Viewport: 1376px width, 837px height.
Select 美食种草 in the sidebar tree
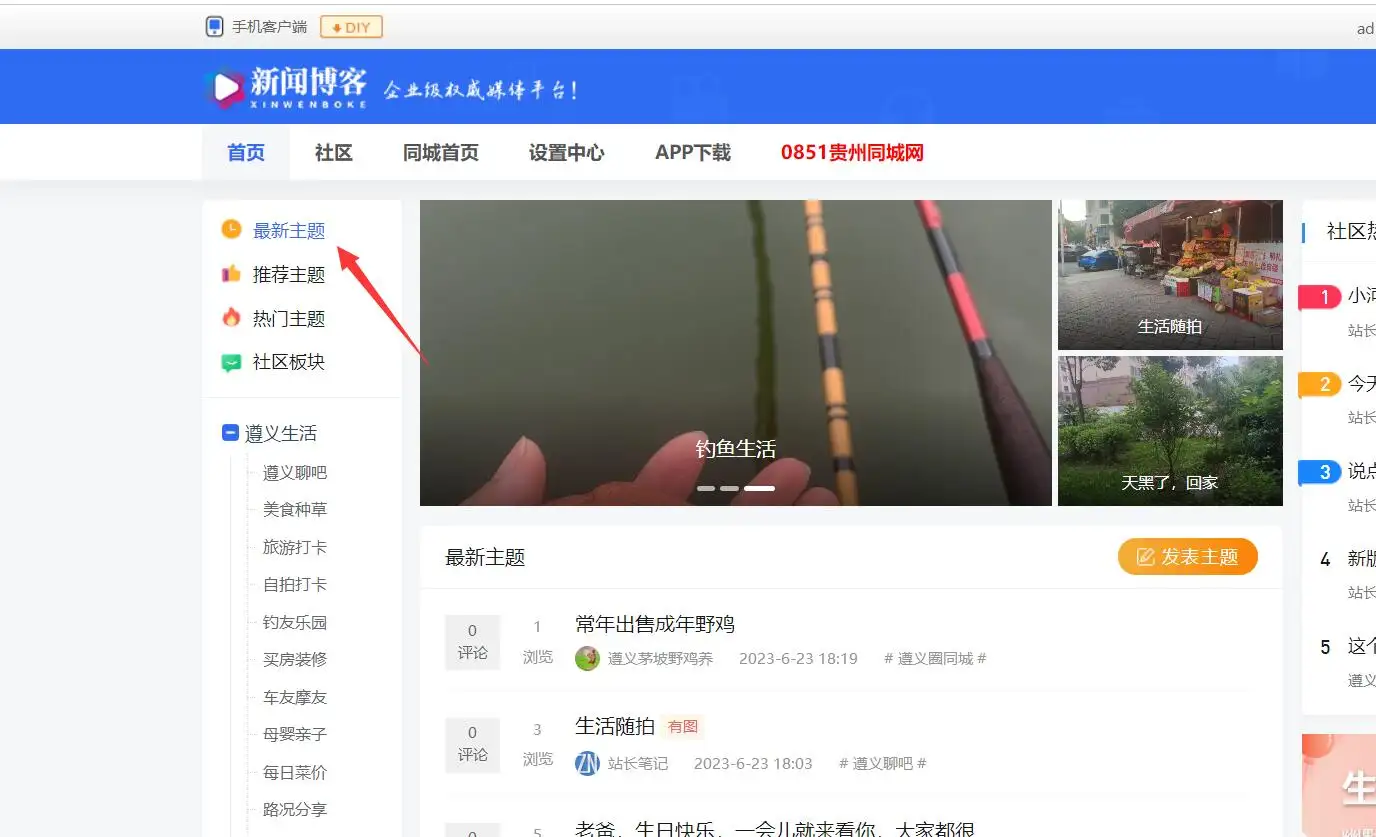[x=295, y=510]
